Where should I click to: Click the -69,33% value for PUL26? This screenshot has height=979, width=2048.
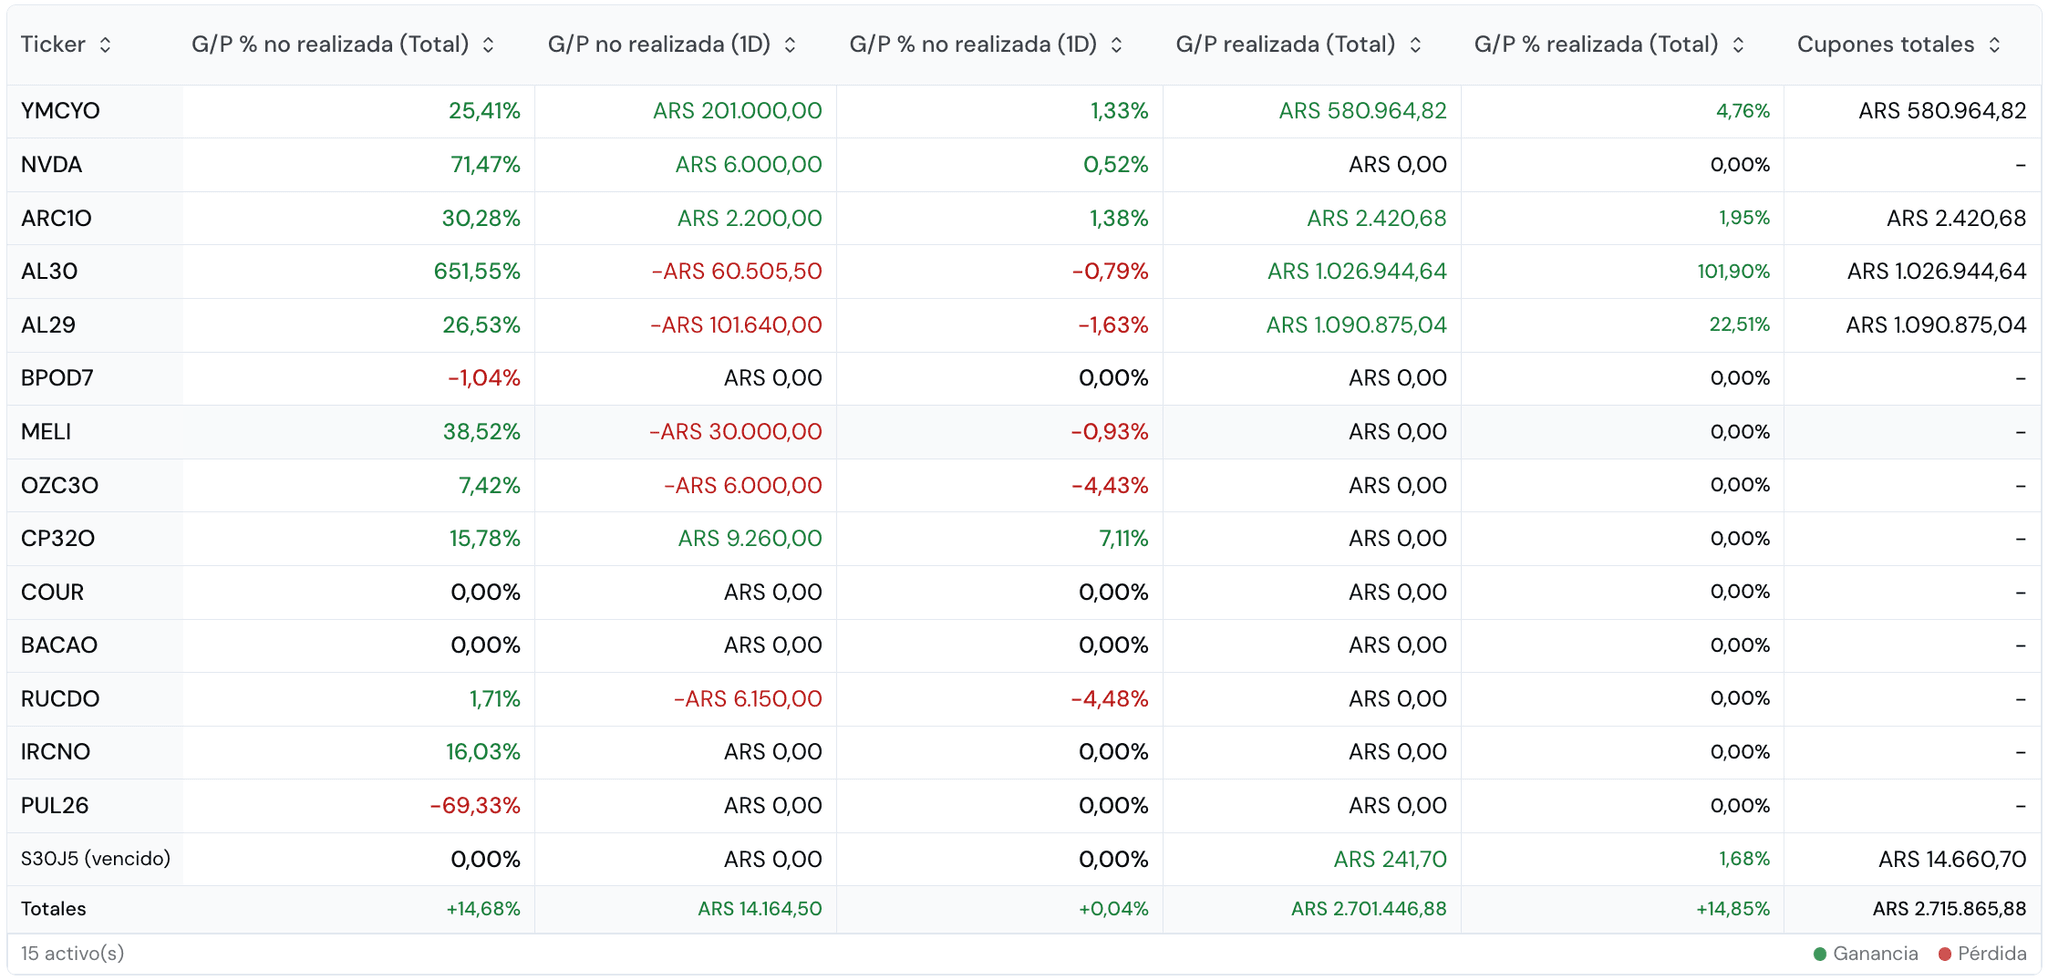point(475,806)
